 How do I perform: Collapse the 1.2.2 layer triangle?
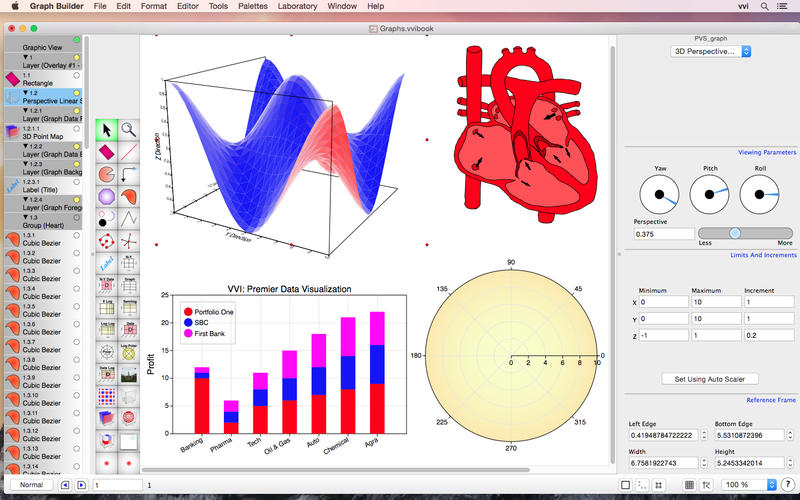click(x=25, y=146)
